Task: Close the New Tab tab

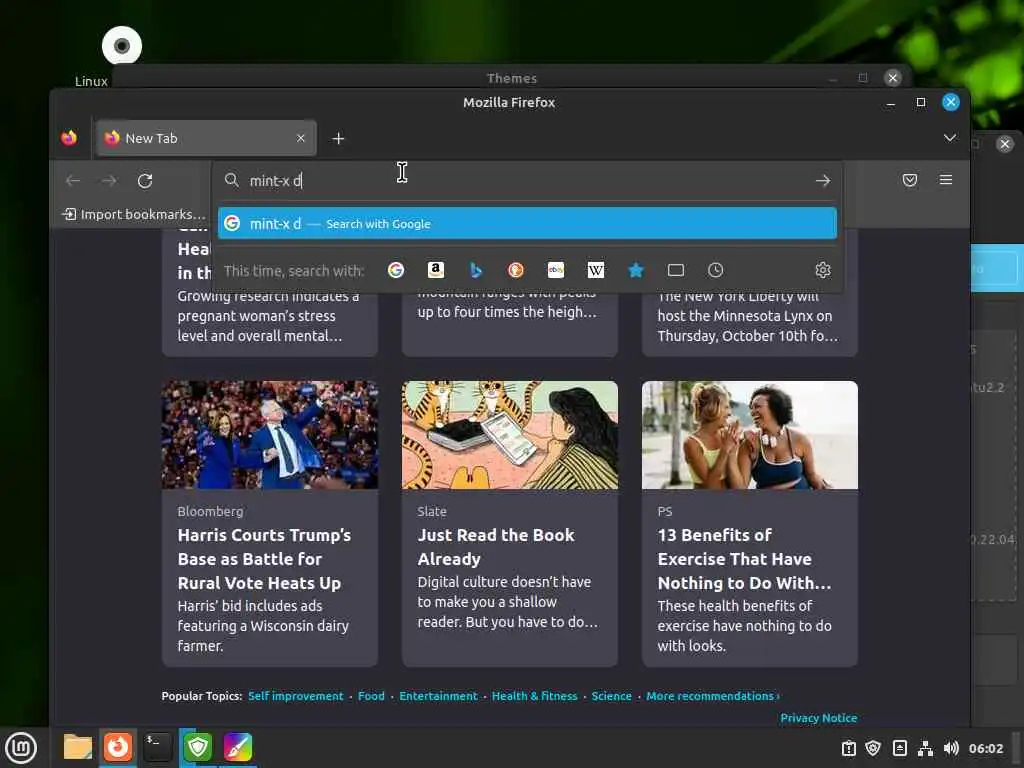Action: click(x=300, y=138)
